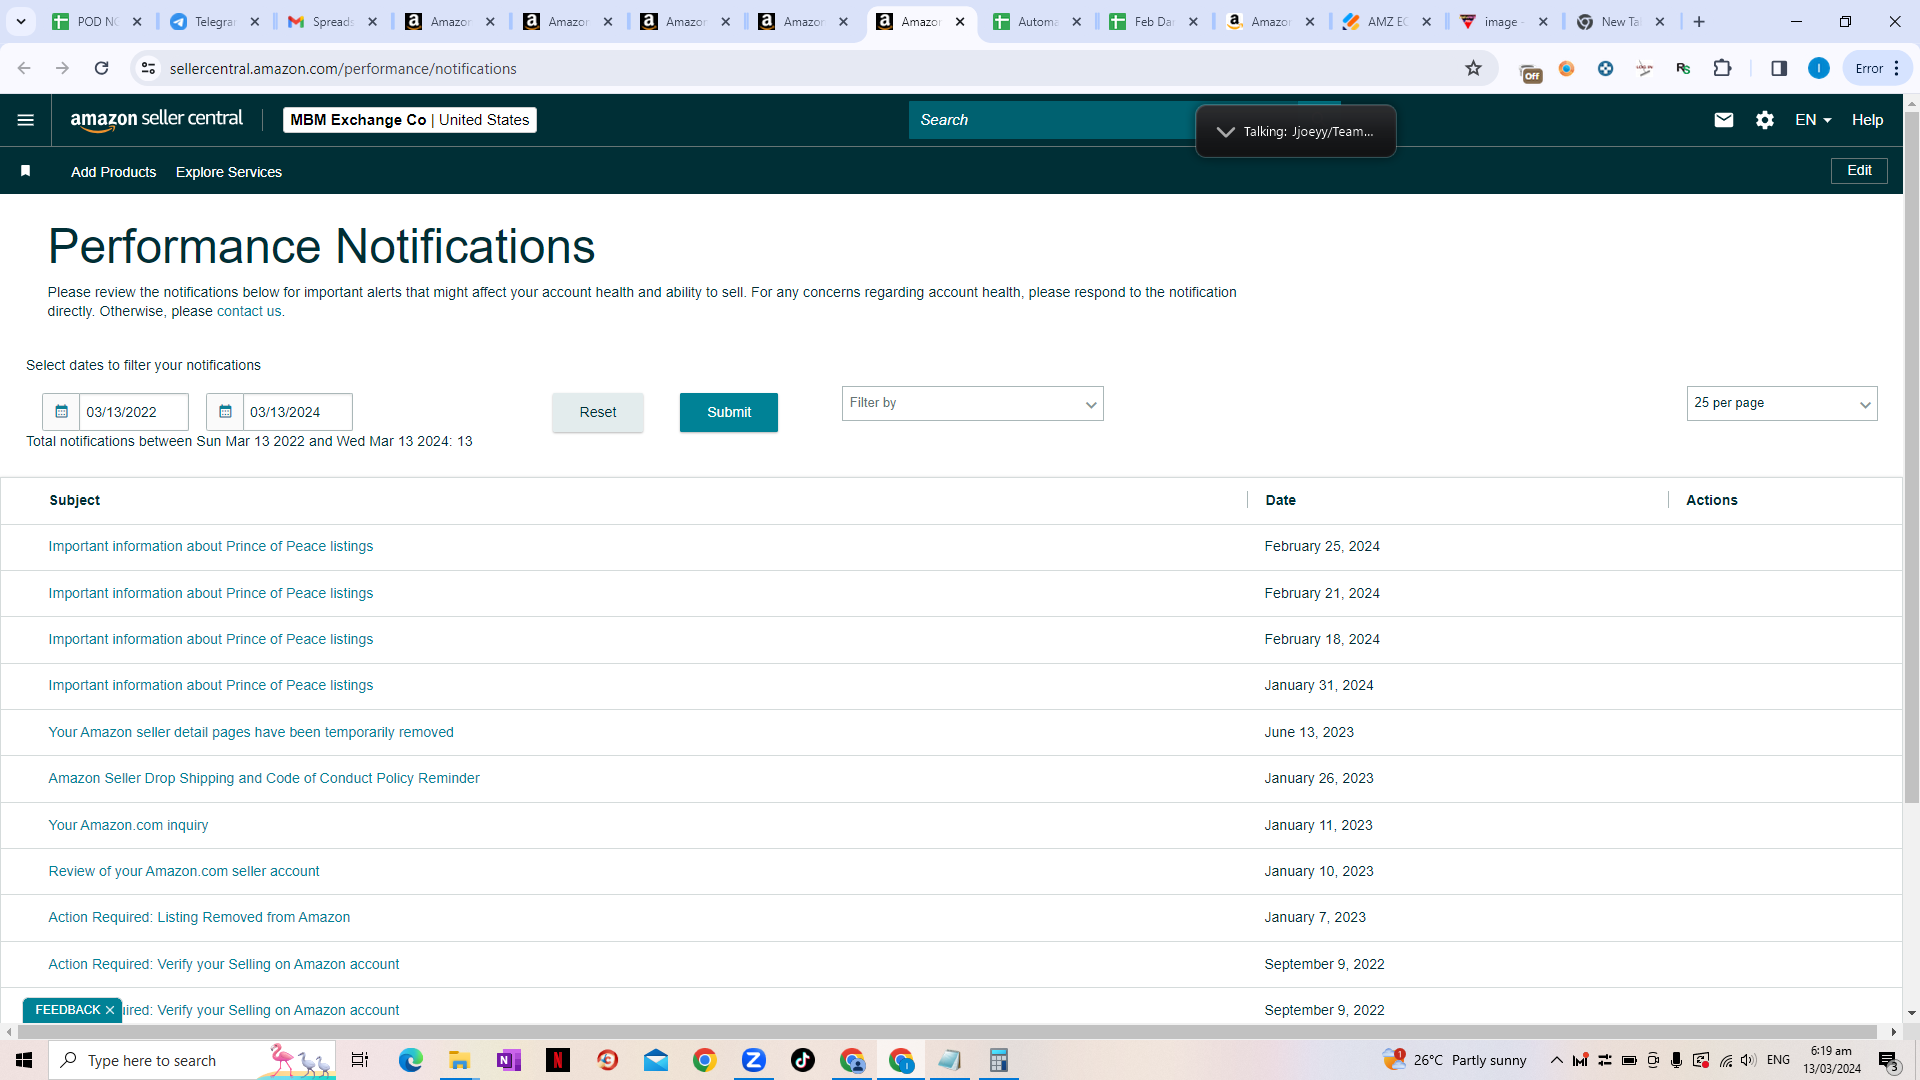
Task: Open the settings gear icon
Action: coord(1765,120)
